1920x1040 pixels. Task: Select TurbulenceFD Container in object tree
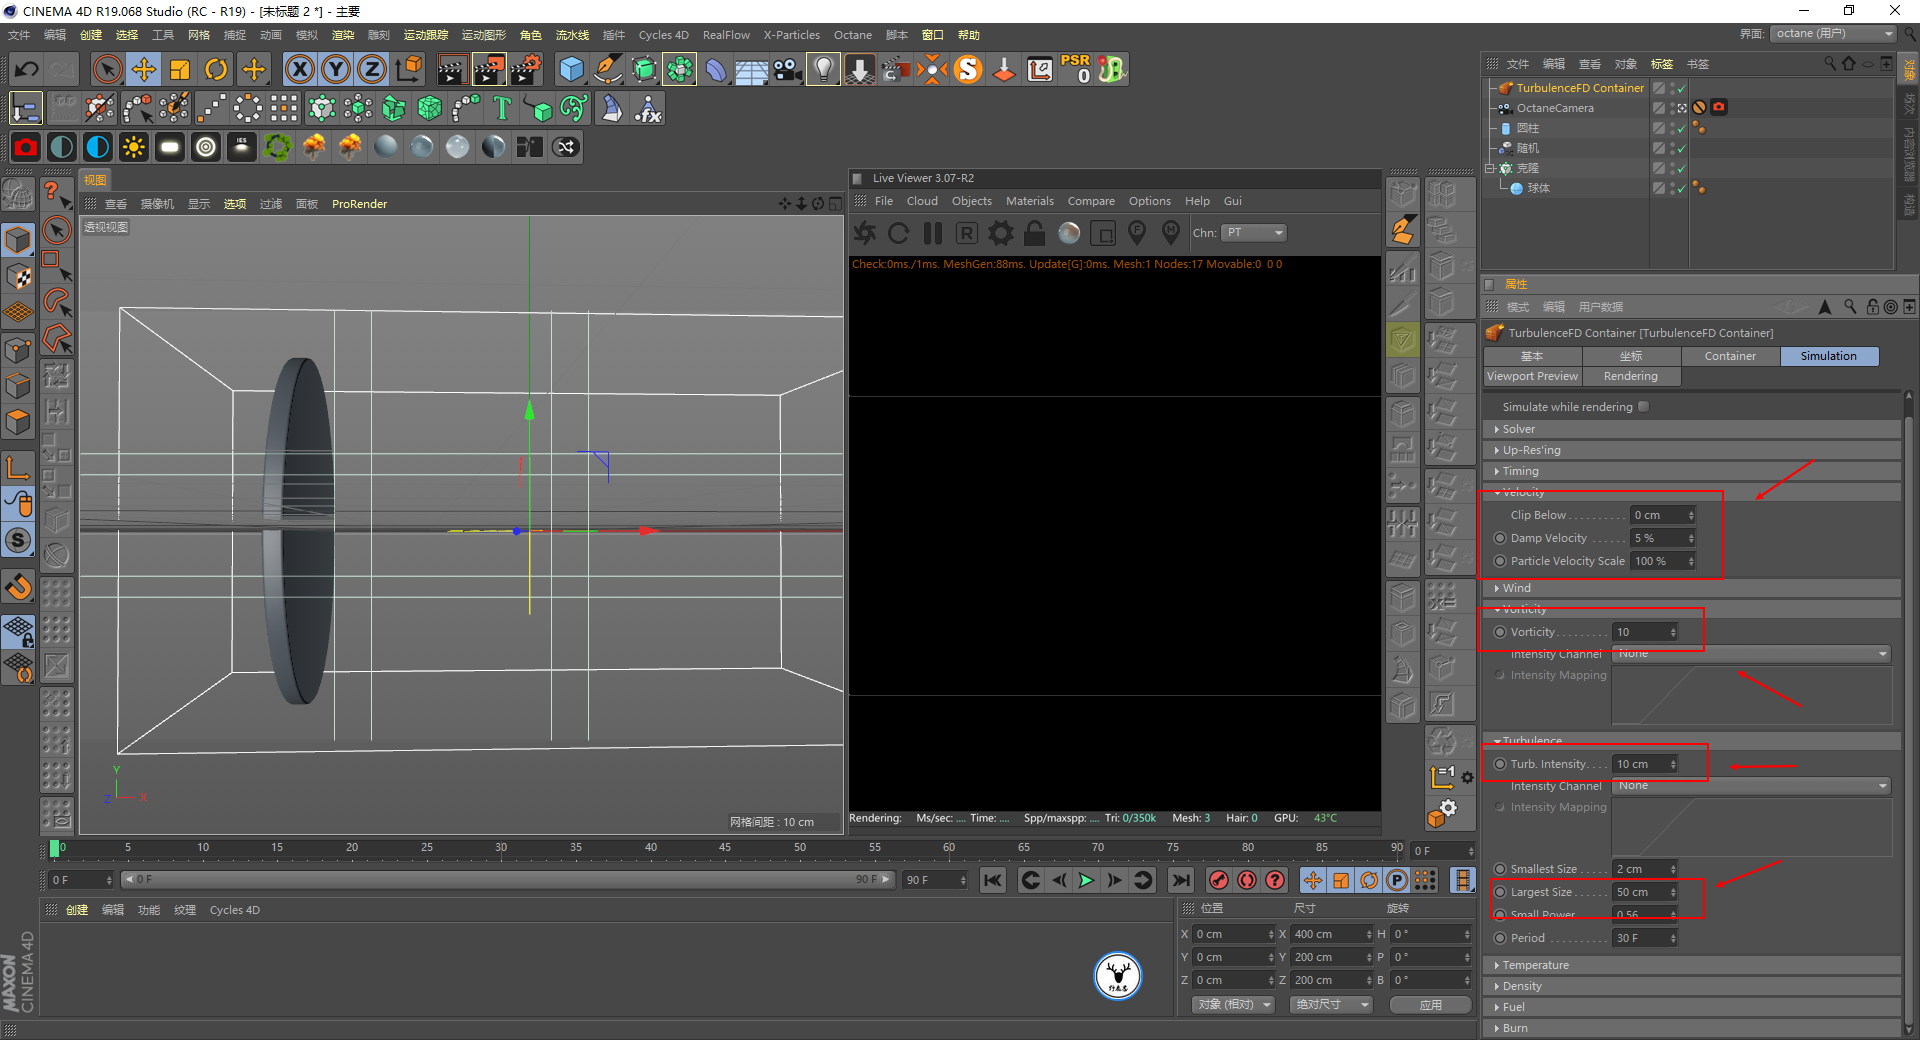[1580, 88]
